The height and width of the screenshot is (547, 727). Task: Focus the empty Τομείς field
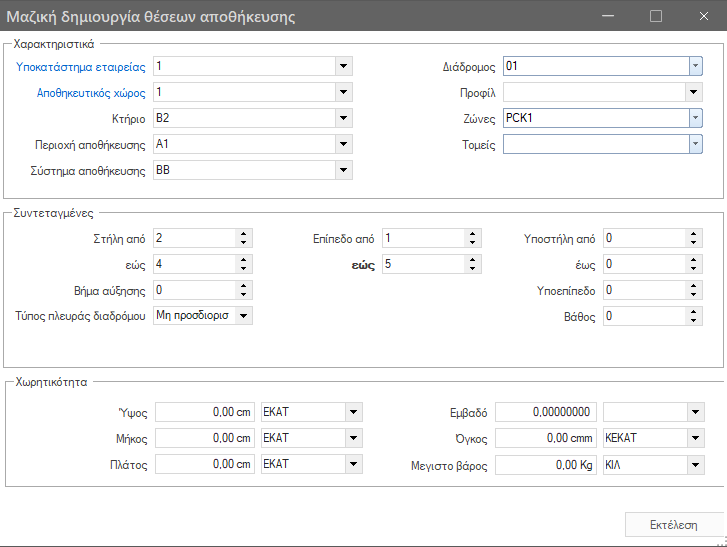point(596,144)
